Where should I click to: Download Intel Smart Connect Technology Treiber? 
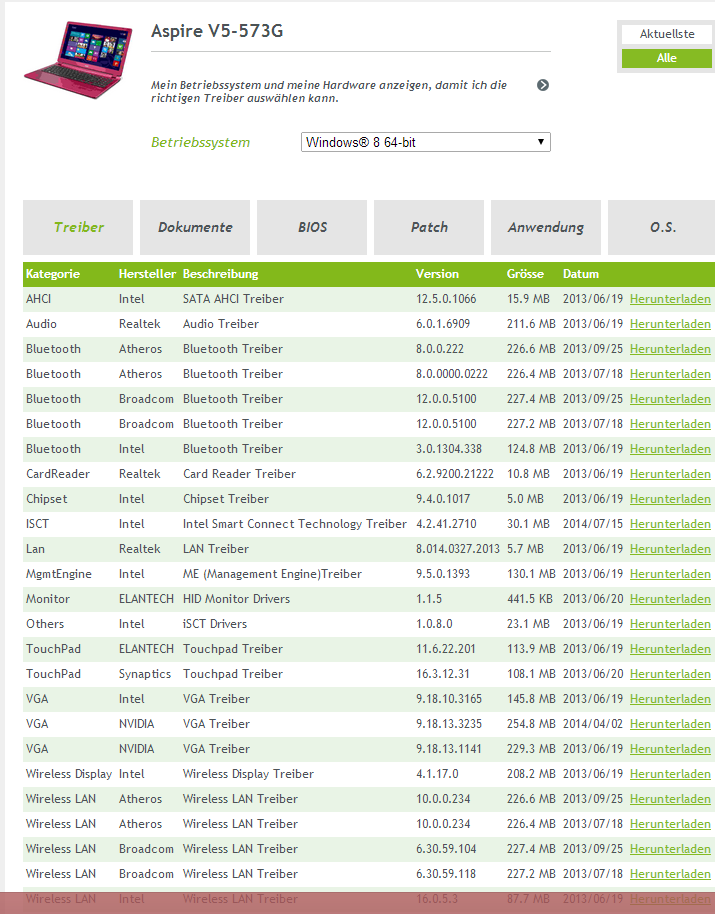pos(670,524)
